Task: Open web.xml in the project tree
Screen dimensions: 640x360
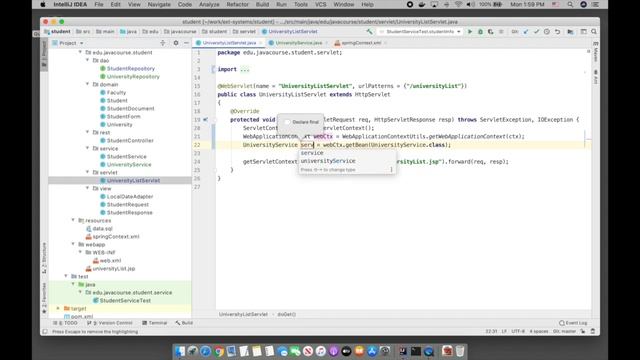Action: tap(110, 260)
